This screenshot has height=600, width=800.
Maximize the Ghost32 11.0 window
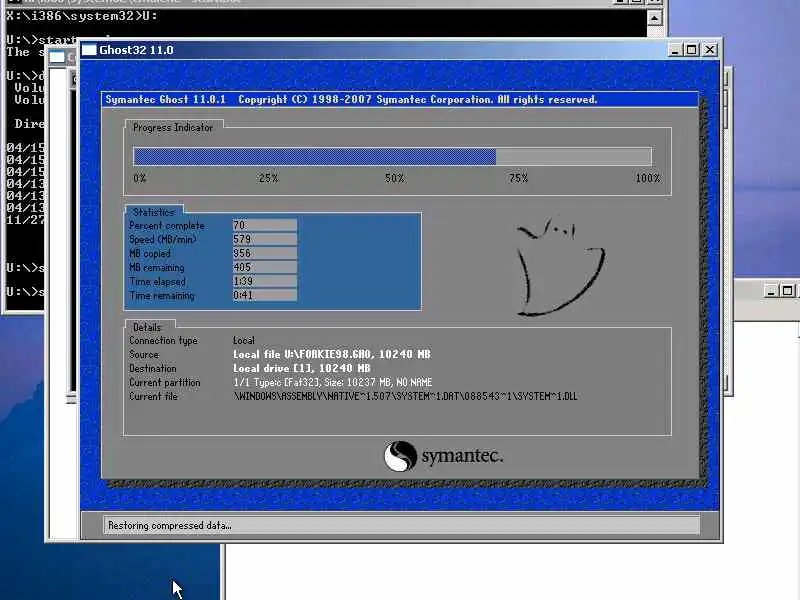(x=692, y=50)
